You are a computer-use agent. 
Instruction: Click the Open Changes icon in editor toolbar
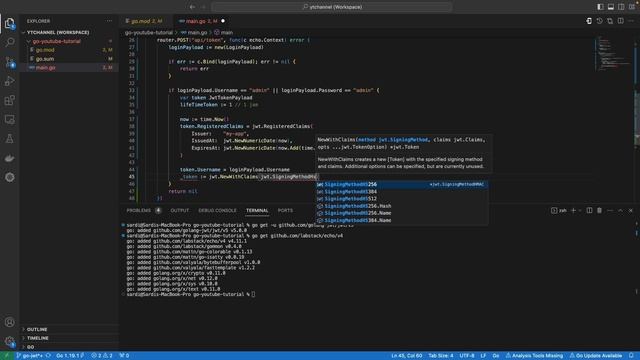(610, 21)
